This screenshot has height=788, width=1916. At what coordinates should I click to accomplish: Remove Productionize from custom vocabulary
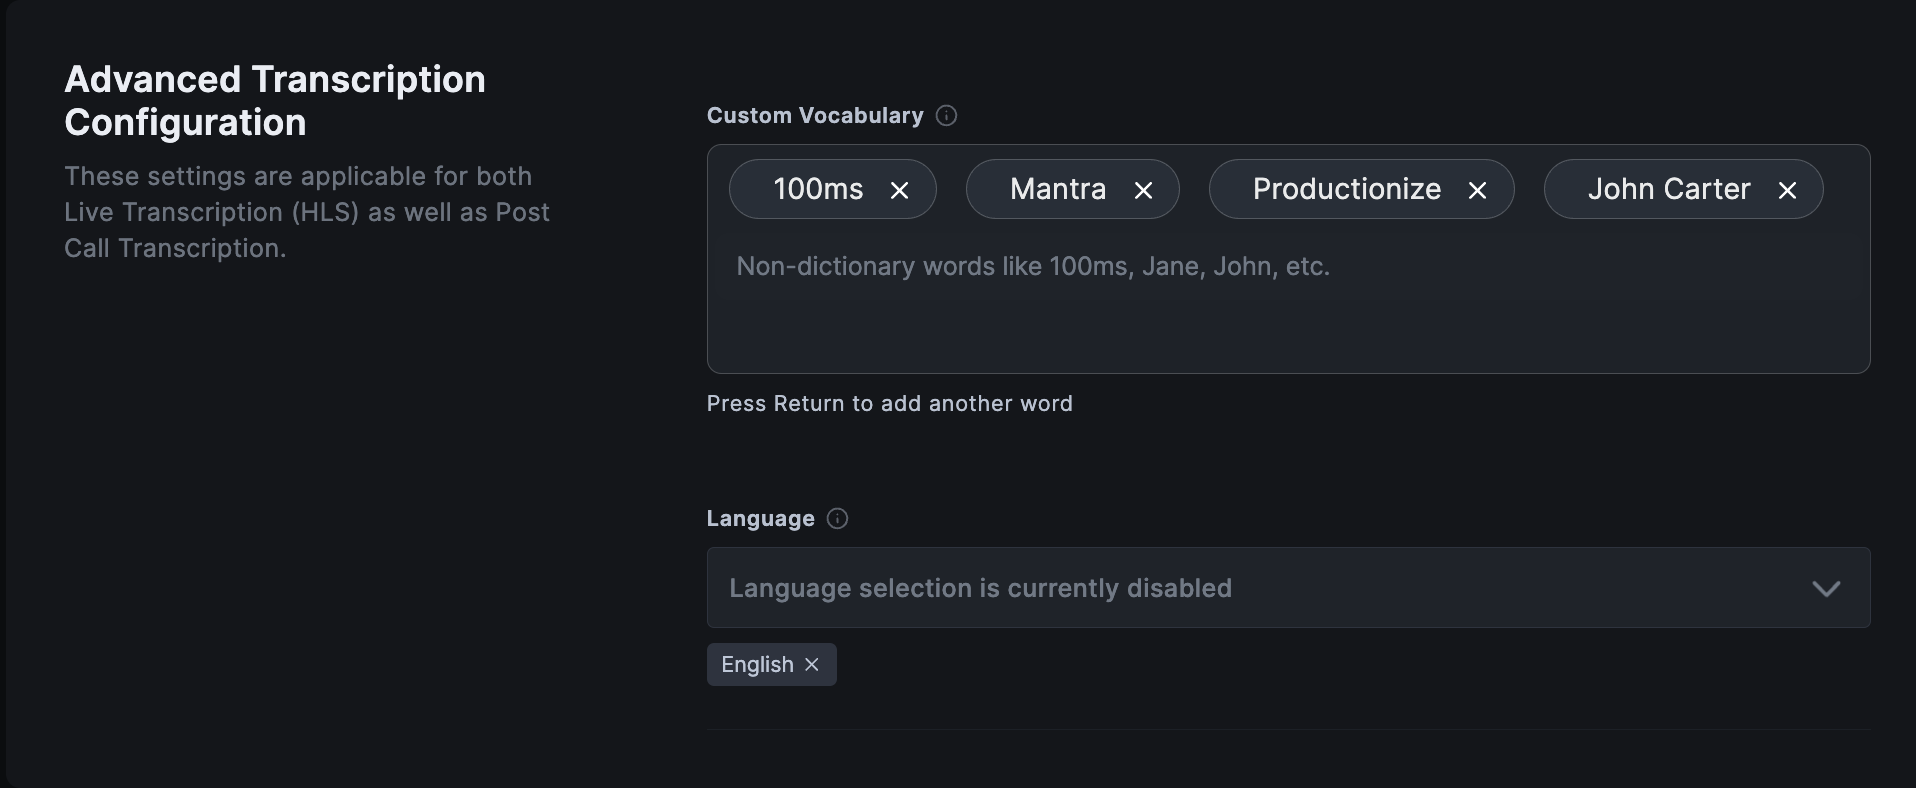click(1477, 190)
